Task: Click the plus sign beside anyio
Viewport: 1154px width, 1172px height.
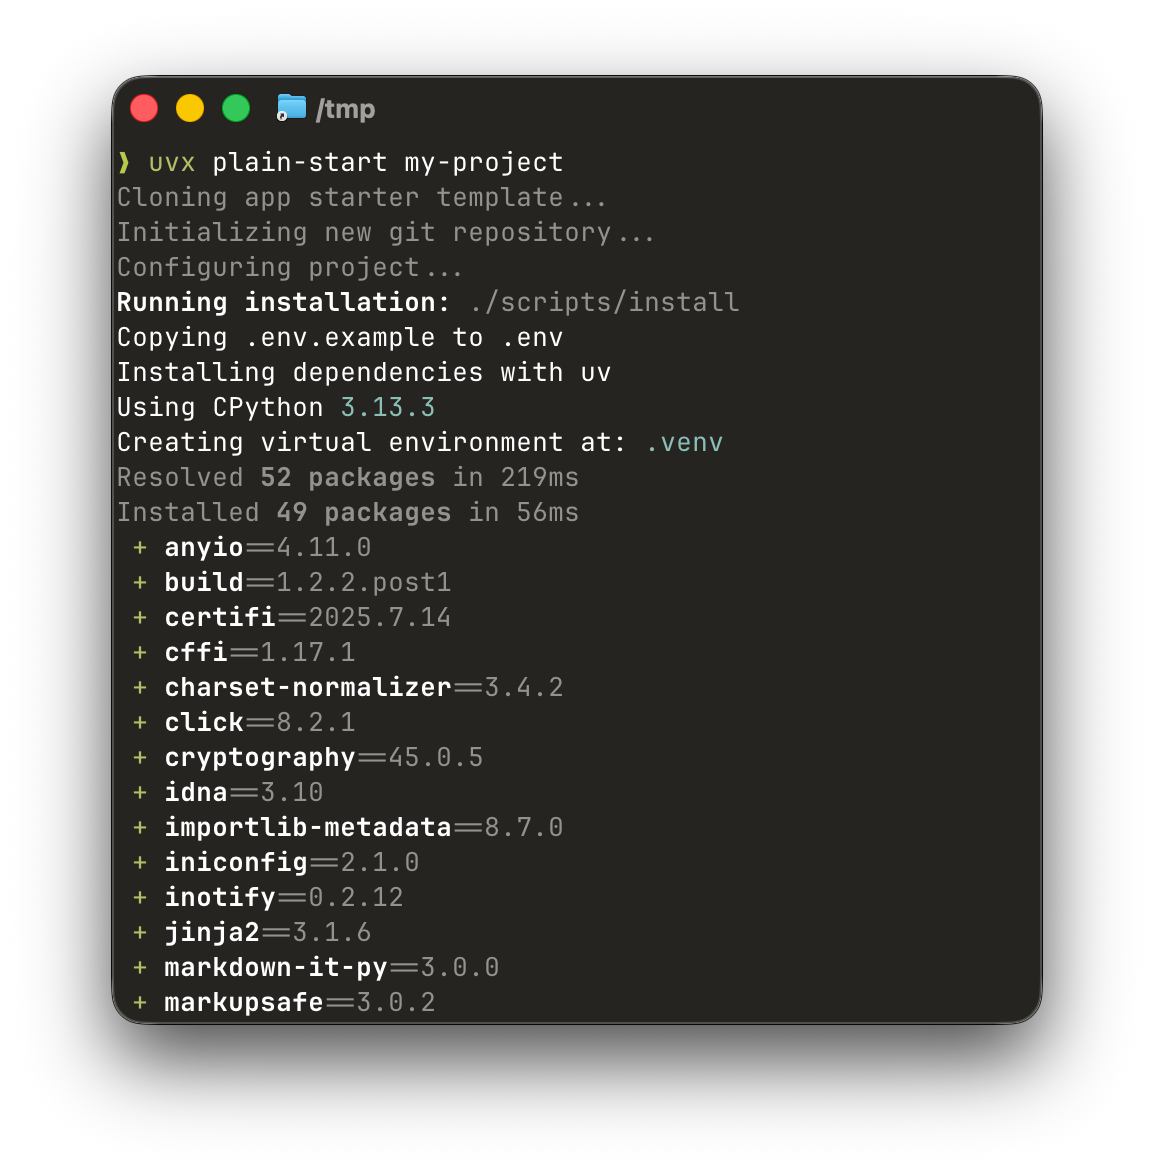Action: (x=140, y=548)
